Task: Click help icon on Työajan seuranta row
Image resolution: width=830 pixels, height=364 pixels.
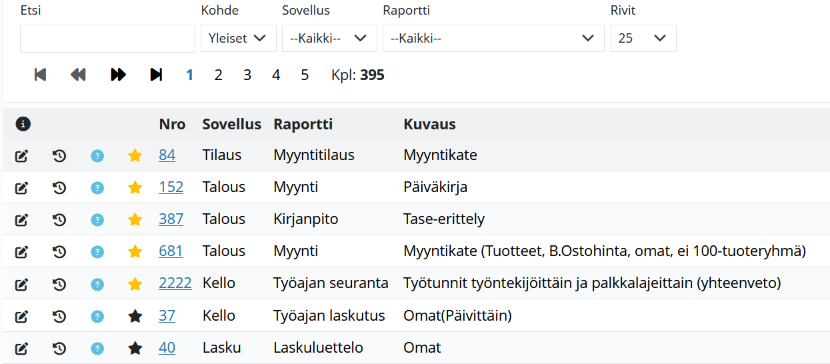Action: 97,285
